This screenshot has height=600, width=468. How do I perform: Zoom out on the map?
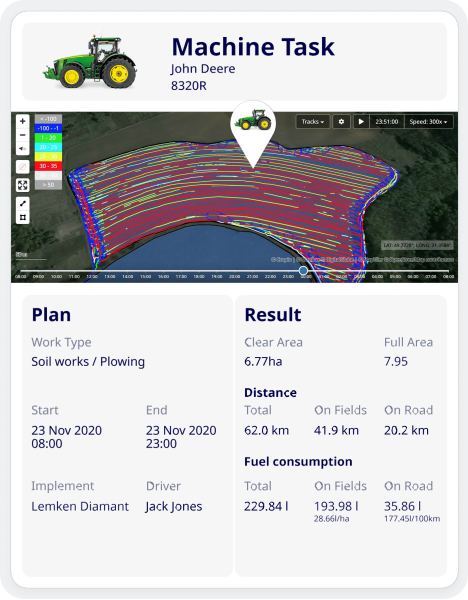pyautogui.click(x=23, y=135)
